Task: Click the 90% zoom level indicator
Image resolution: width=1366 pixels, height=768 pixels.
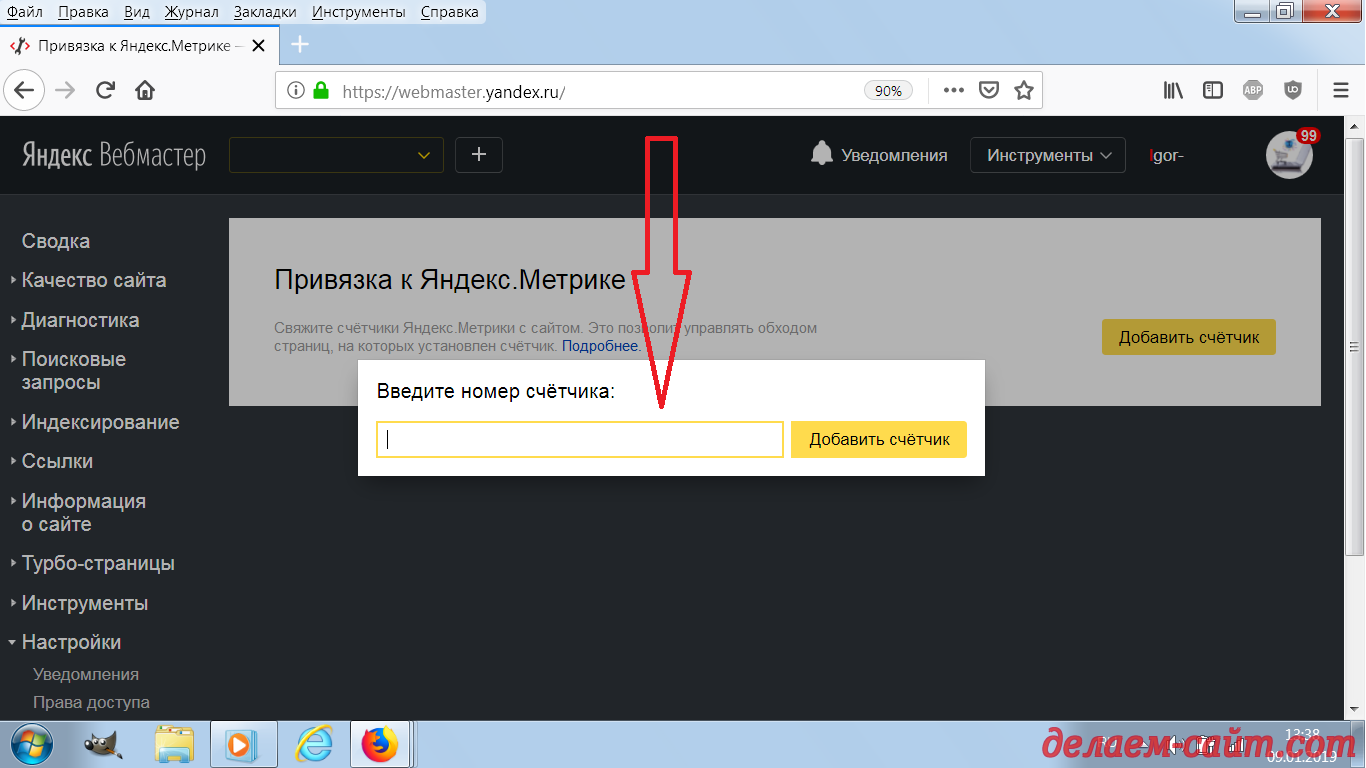Action: point(889,90)
